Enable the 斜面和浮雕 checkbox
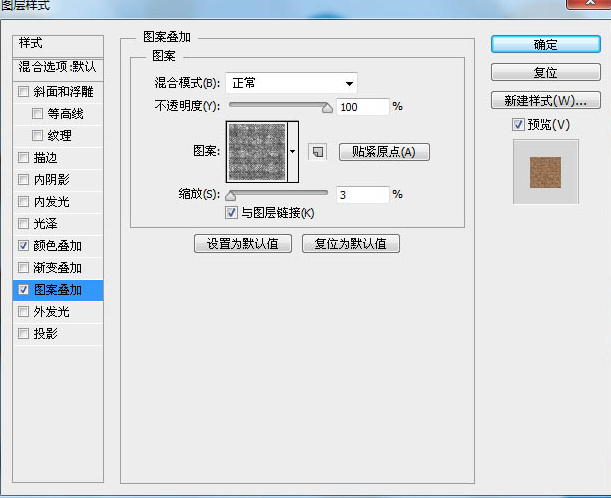This screenshot has width=611, height=498. (x=23, y=92)
